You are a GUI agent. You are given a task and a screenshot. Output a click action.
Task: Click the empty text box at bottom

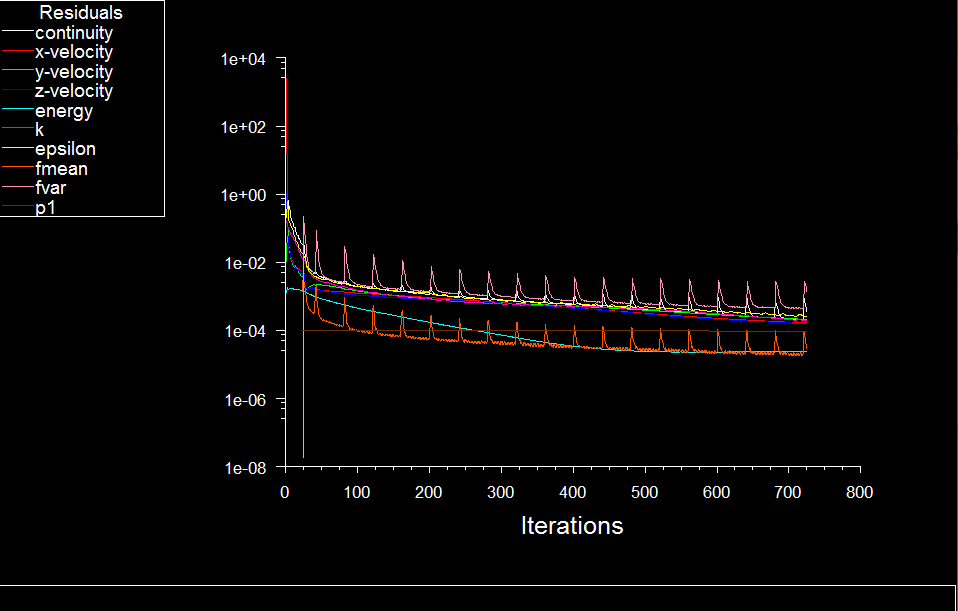tap(478, 598)
